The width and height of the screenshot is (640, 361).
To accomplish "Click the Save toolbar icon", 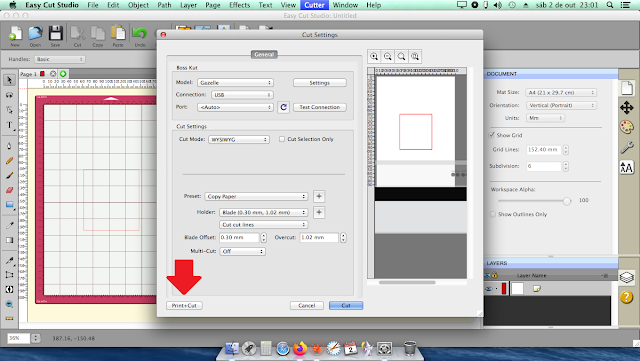I will (56, 33).
